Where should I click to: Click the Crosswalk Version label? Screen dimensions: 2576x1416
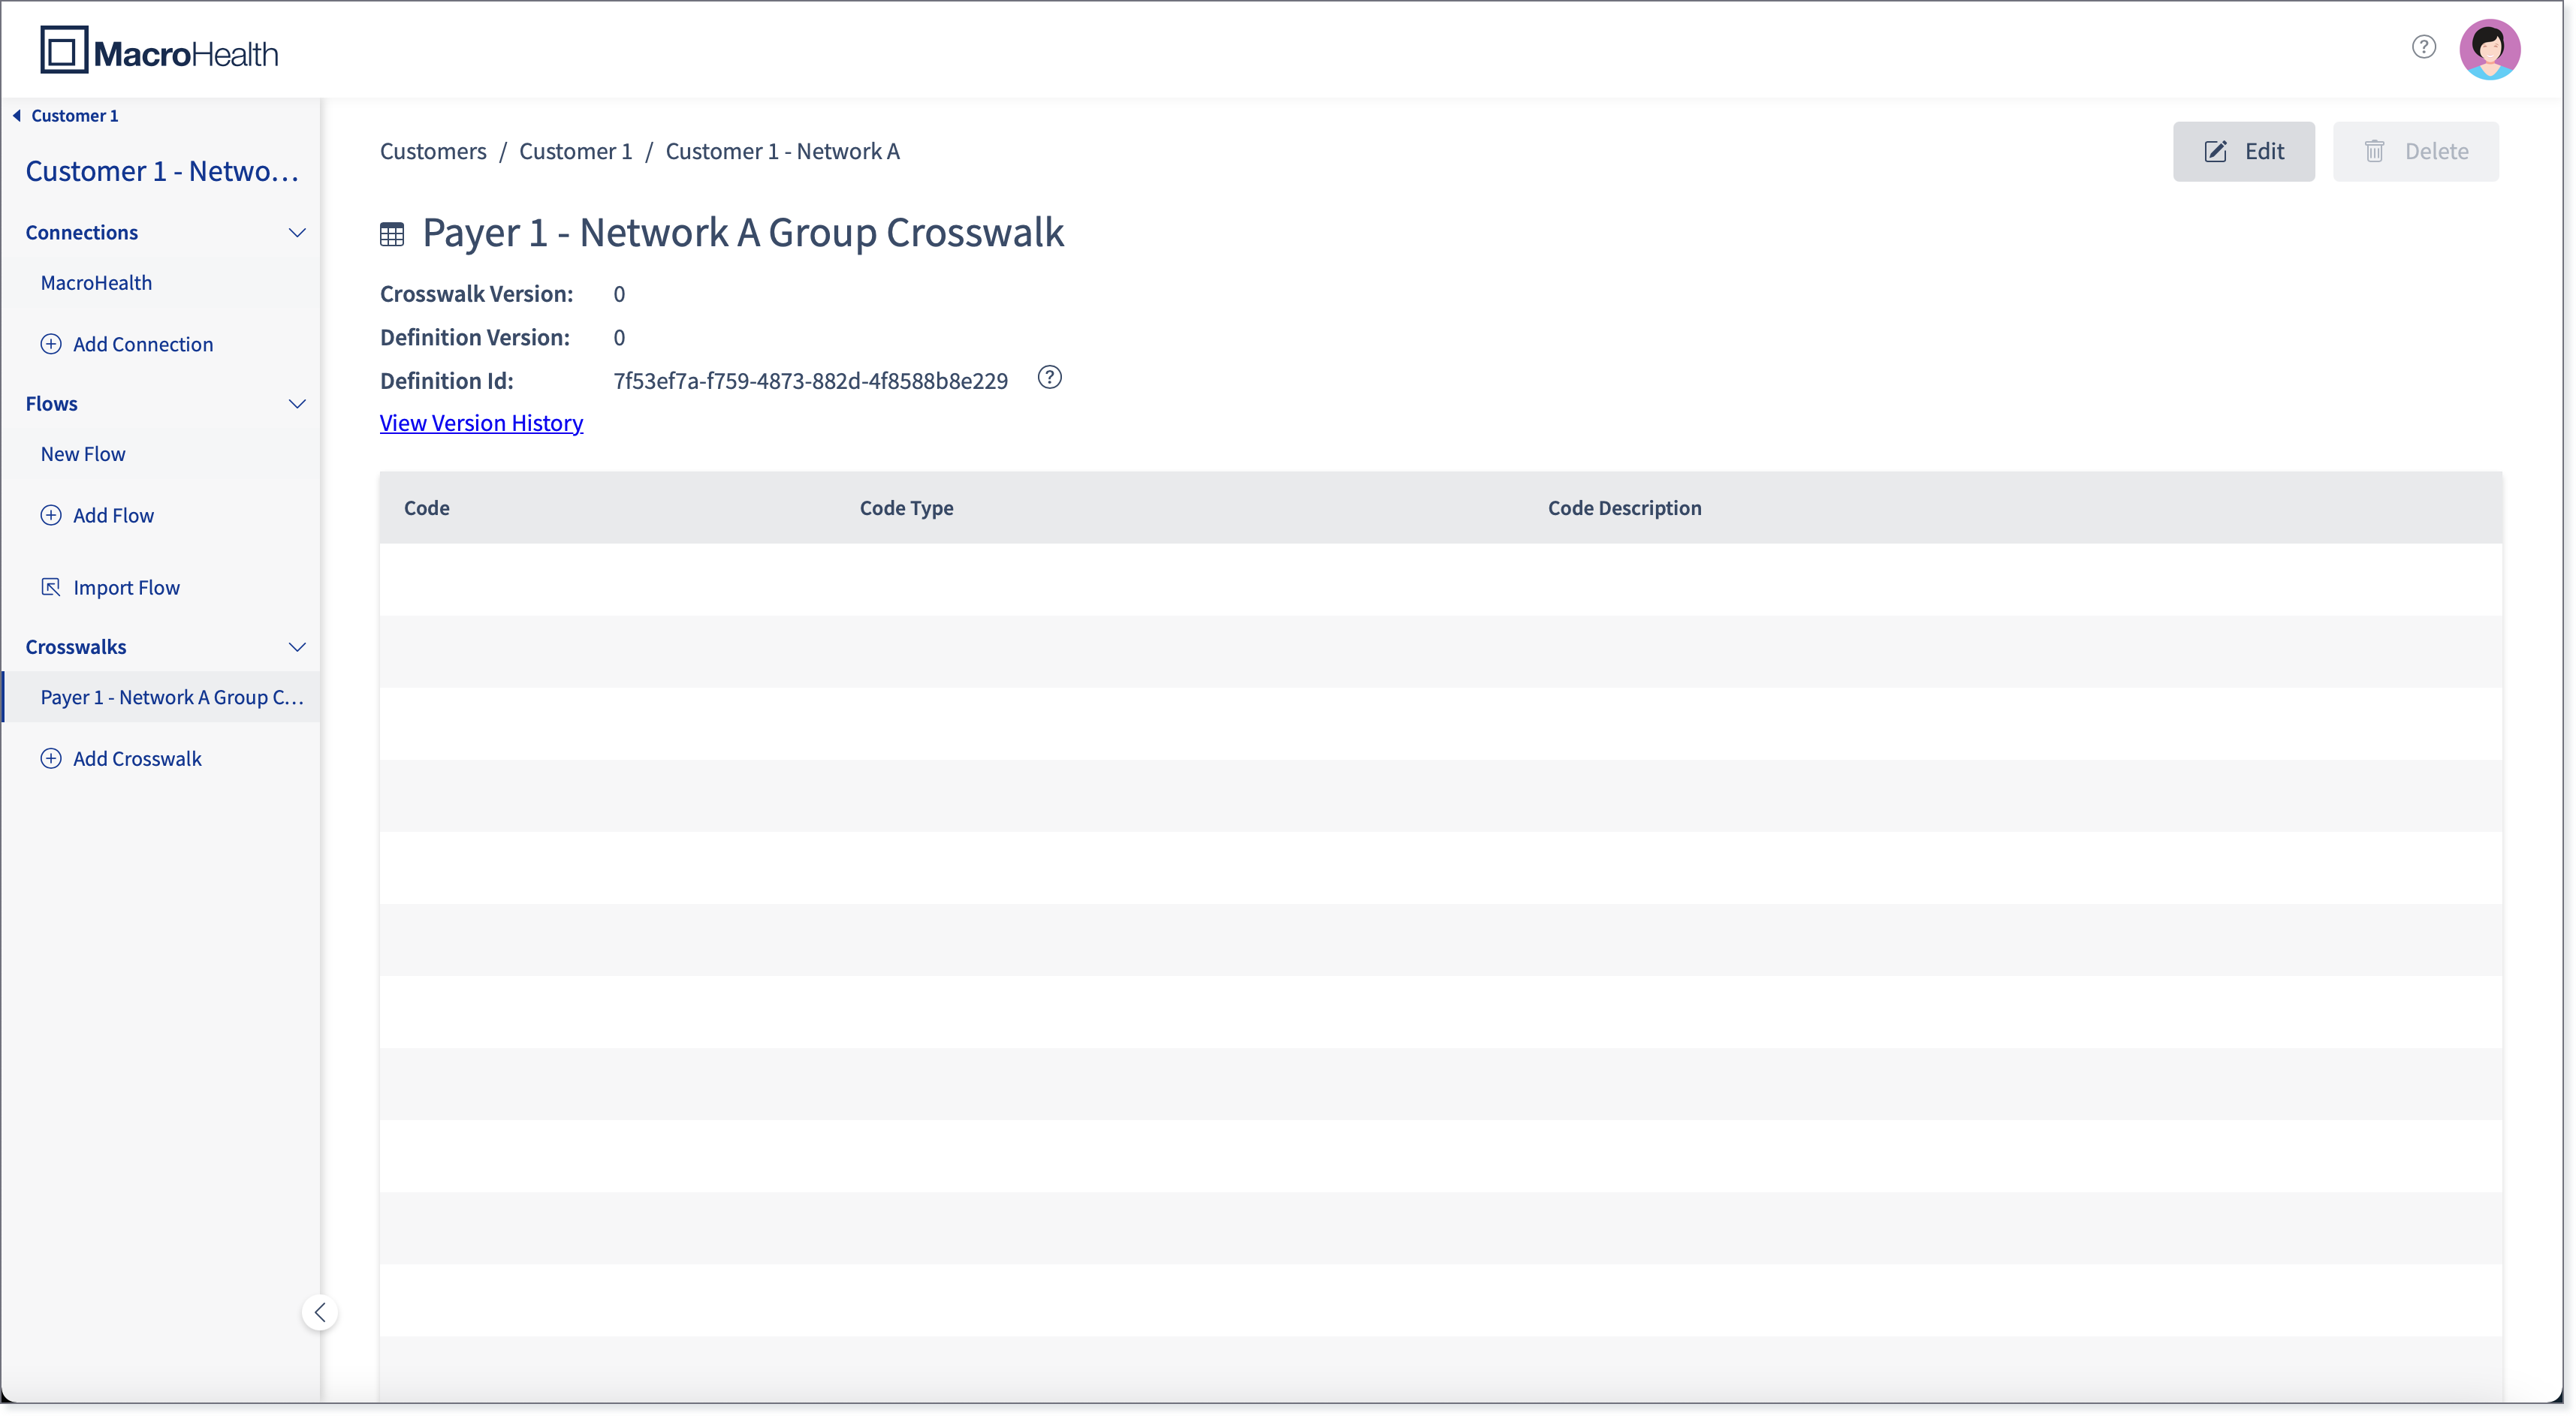pos(477,294)
